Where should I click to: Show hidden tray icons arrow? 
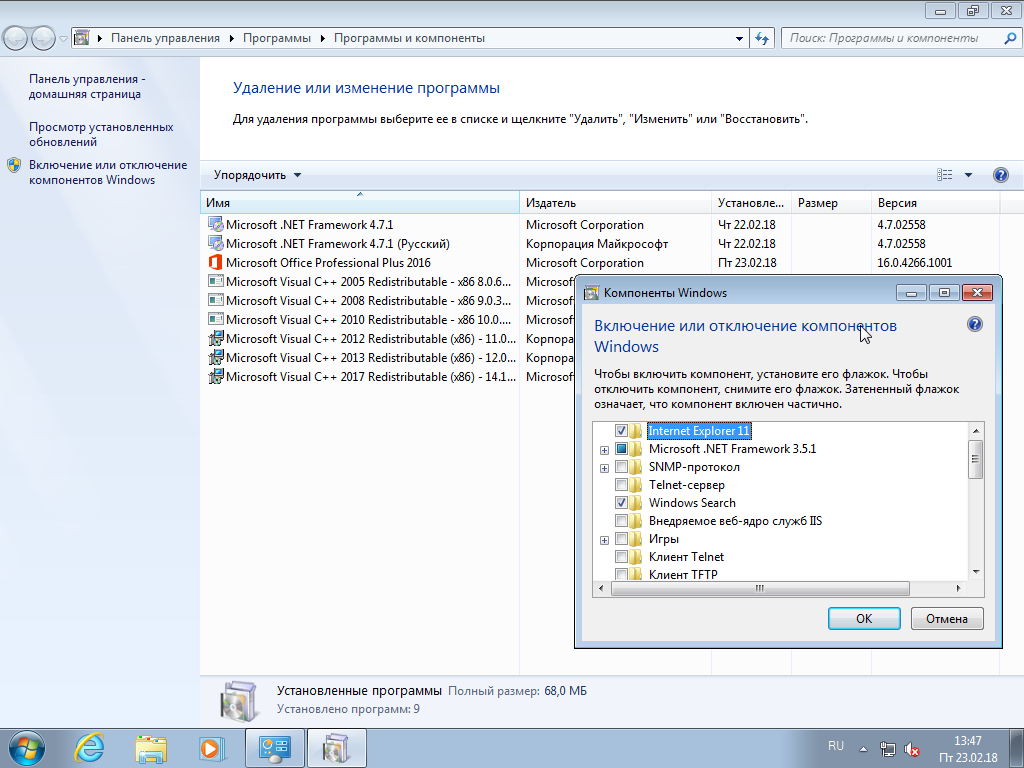pyautogui.click(x=863, y=749)
